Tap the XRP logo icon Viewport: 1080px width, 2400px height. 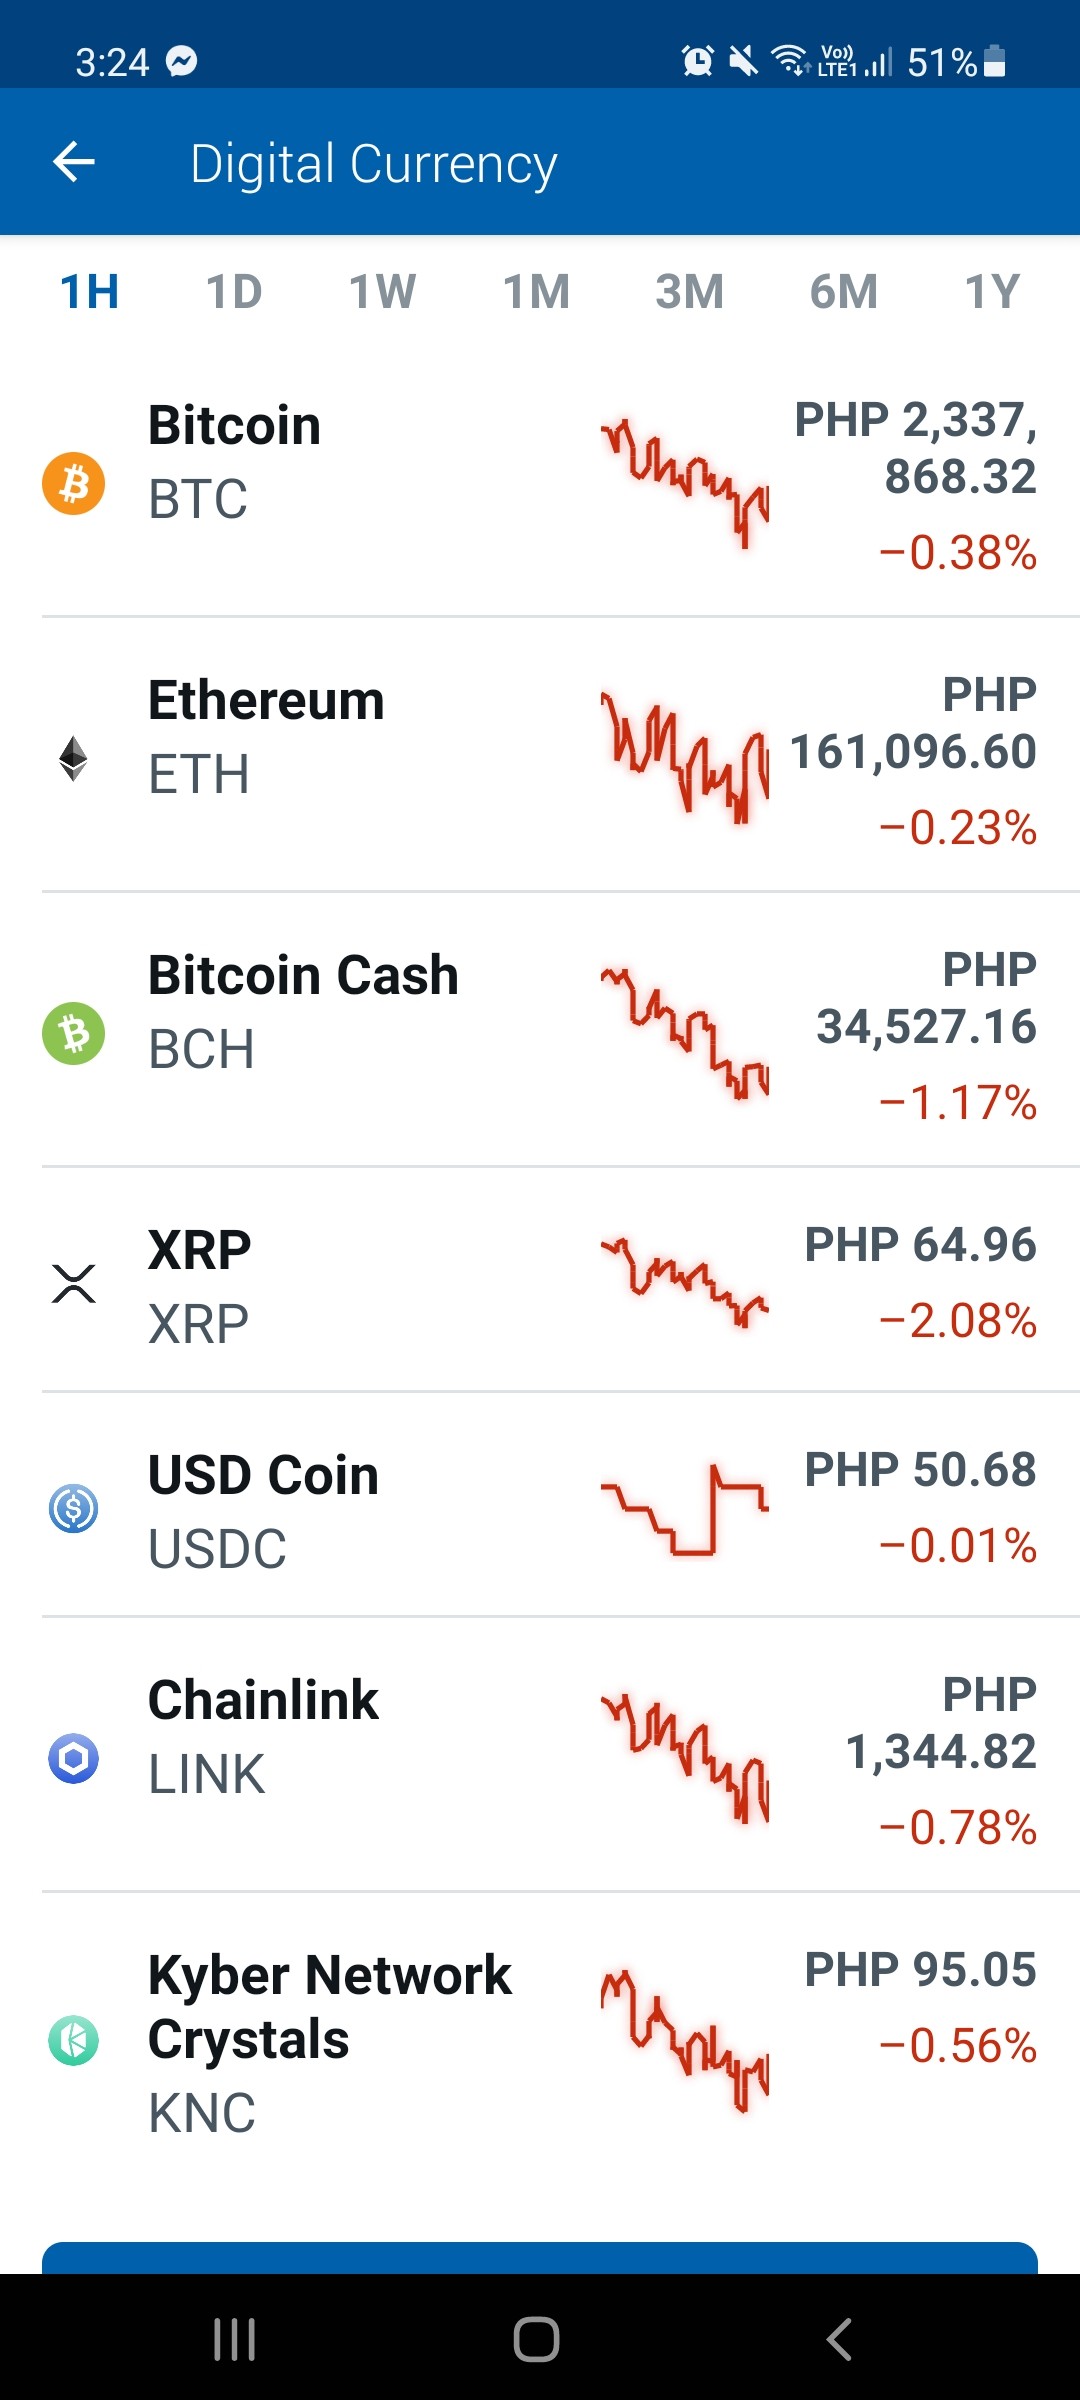73,1283
